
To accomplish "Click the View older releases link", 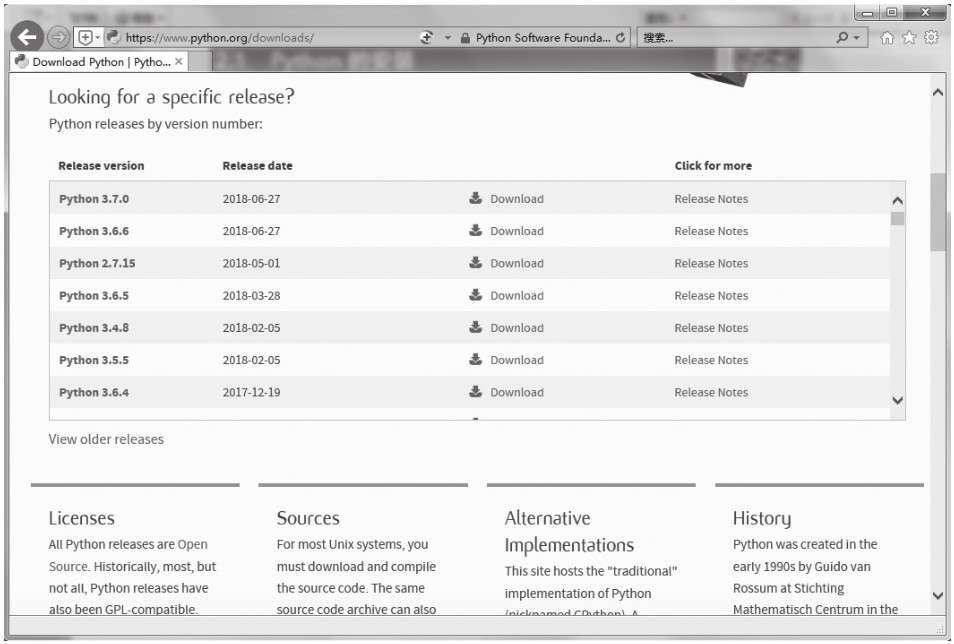I will (106, 439).
